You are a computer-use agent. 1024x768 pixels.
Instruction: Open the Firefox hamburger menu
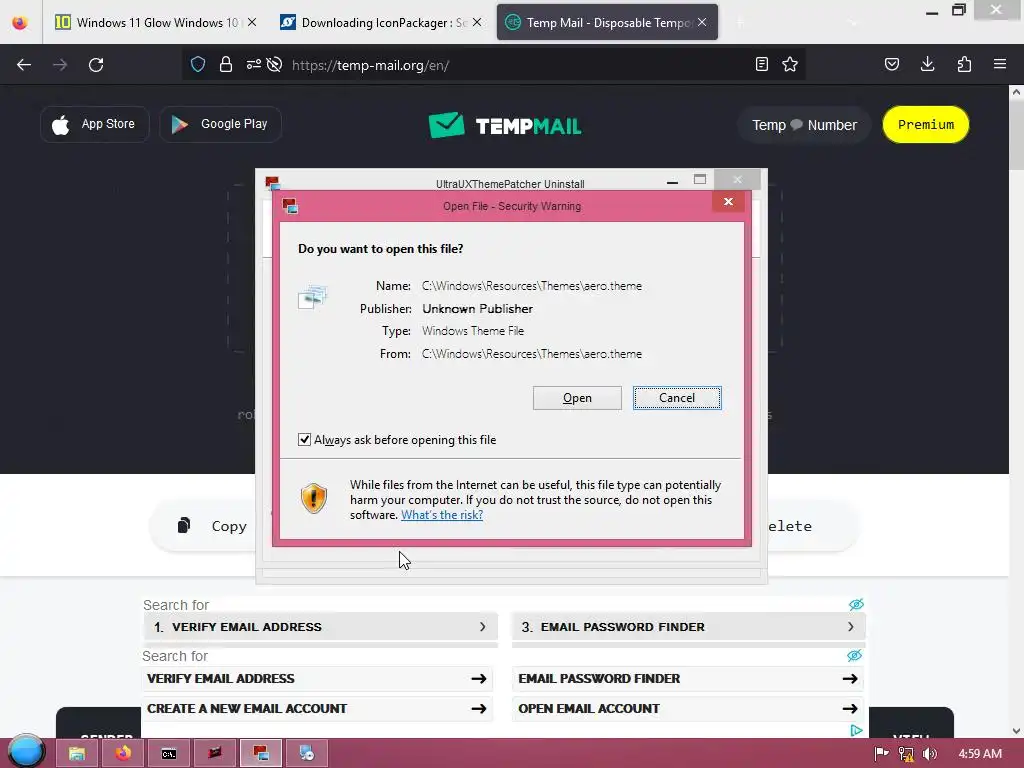pos(1000,64)
